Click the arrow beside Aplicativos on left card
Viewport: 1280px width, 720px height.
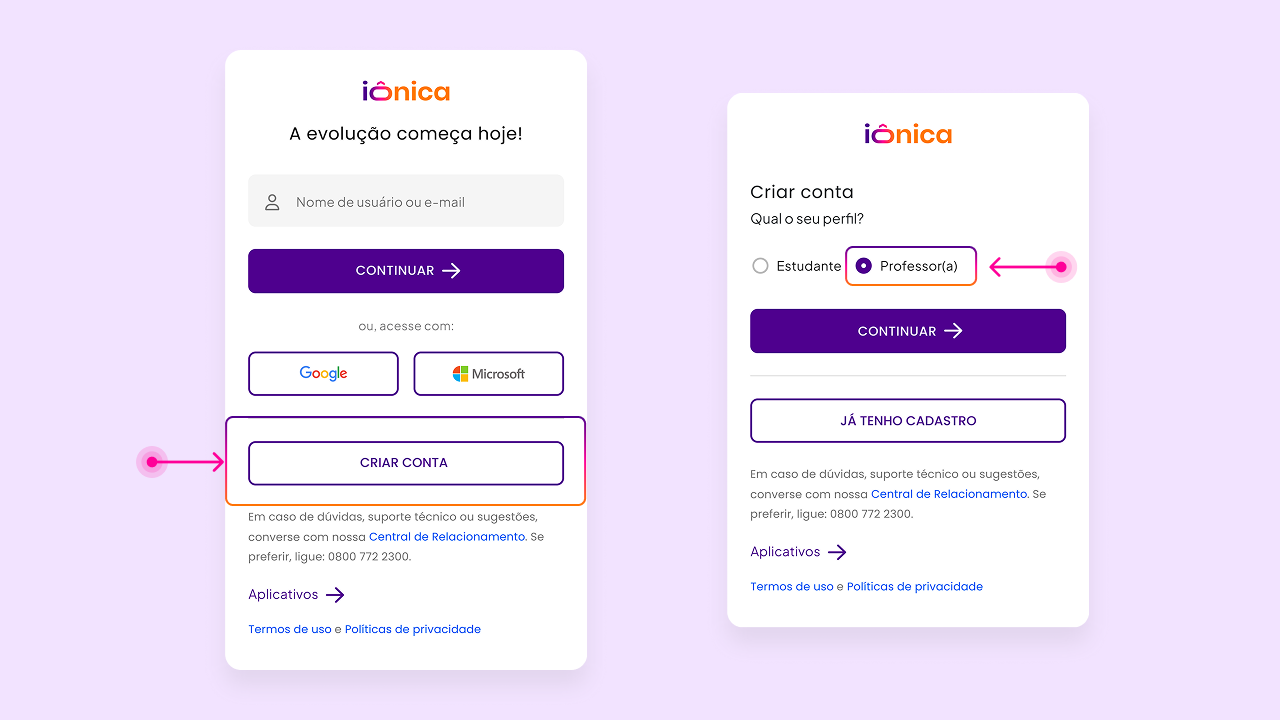tap(336, 595)
